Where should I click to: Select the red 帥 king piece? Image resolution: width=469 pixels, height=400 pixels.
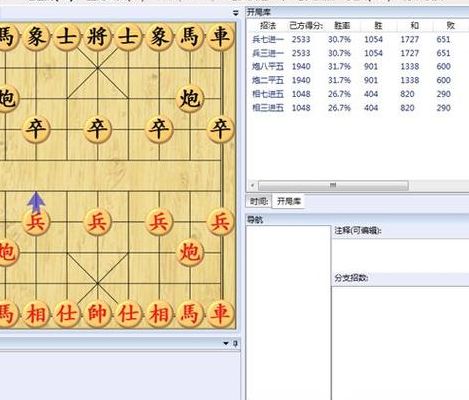(97, 314)
